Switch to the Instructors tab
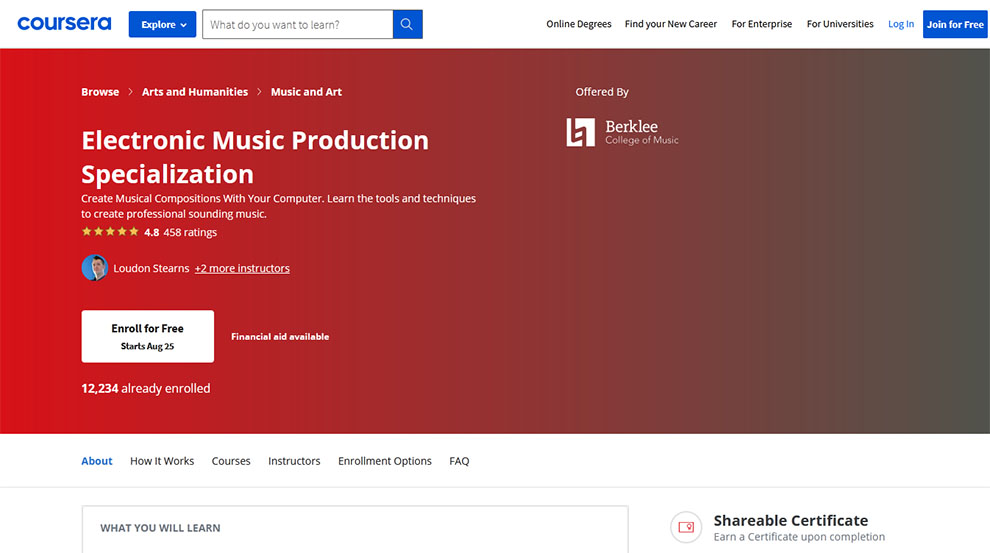 tap(294, 461)
